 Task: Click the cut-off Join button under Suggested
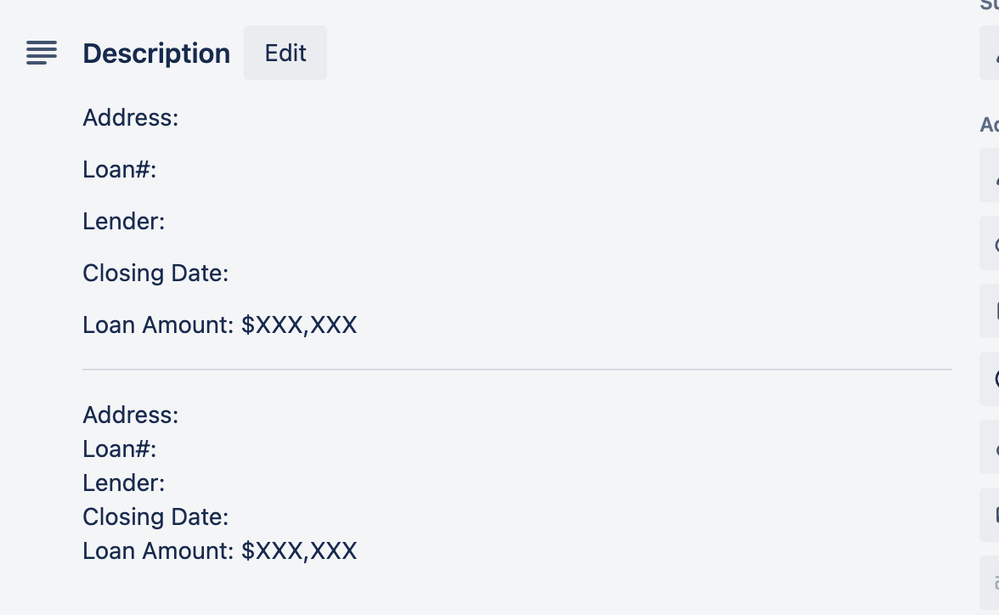(989, 53)
